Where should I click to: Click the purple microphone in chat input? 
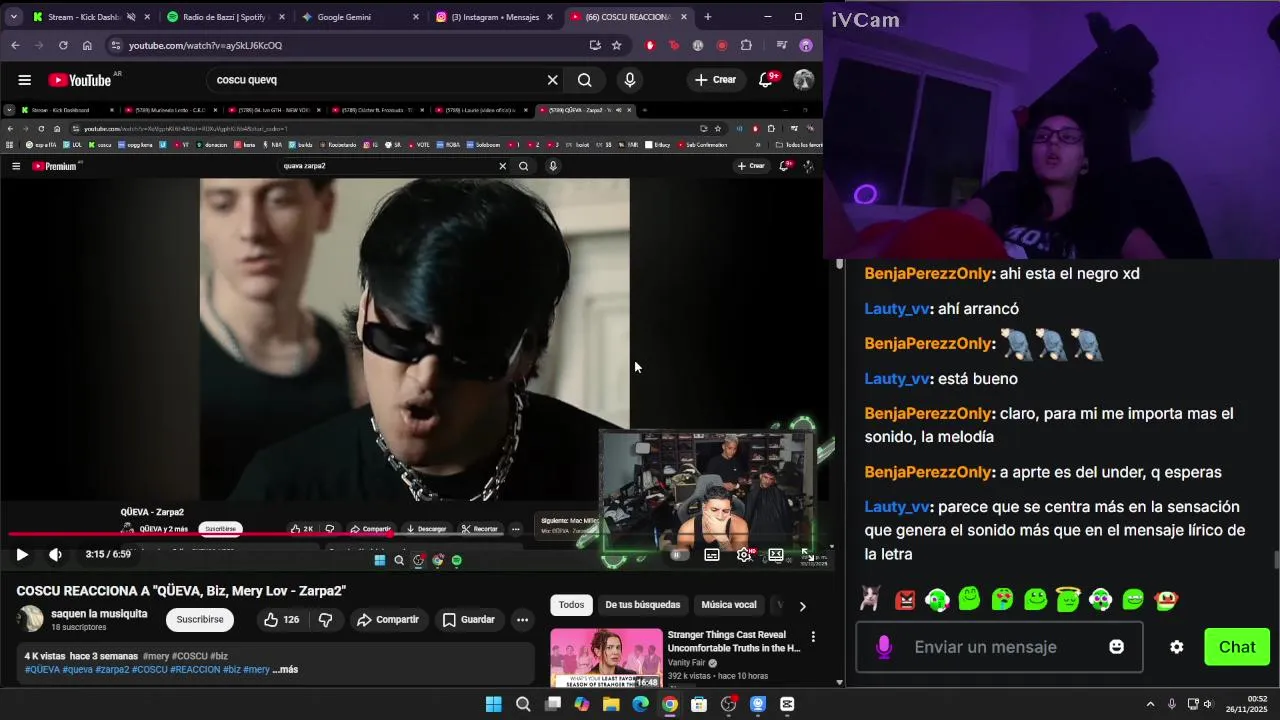tap(884, 647)
